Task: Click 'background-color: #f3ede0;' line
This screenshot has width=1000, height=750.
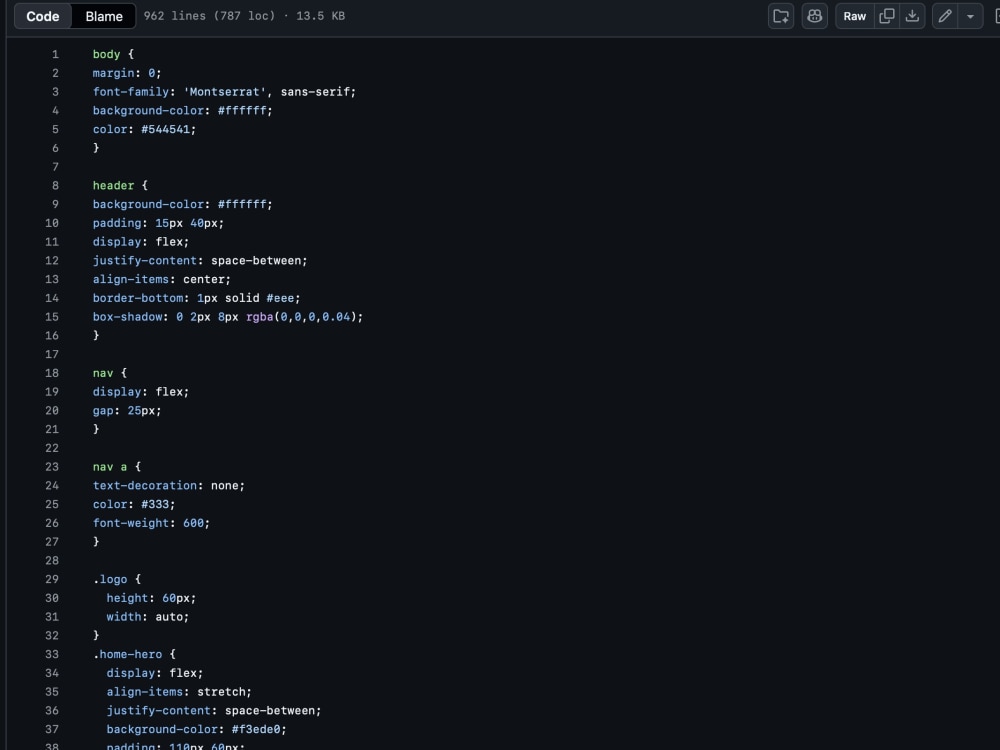Action: (x=196, y=729)
